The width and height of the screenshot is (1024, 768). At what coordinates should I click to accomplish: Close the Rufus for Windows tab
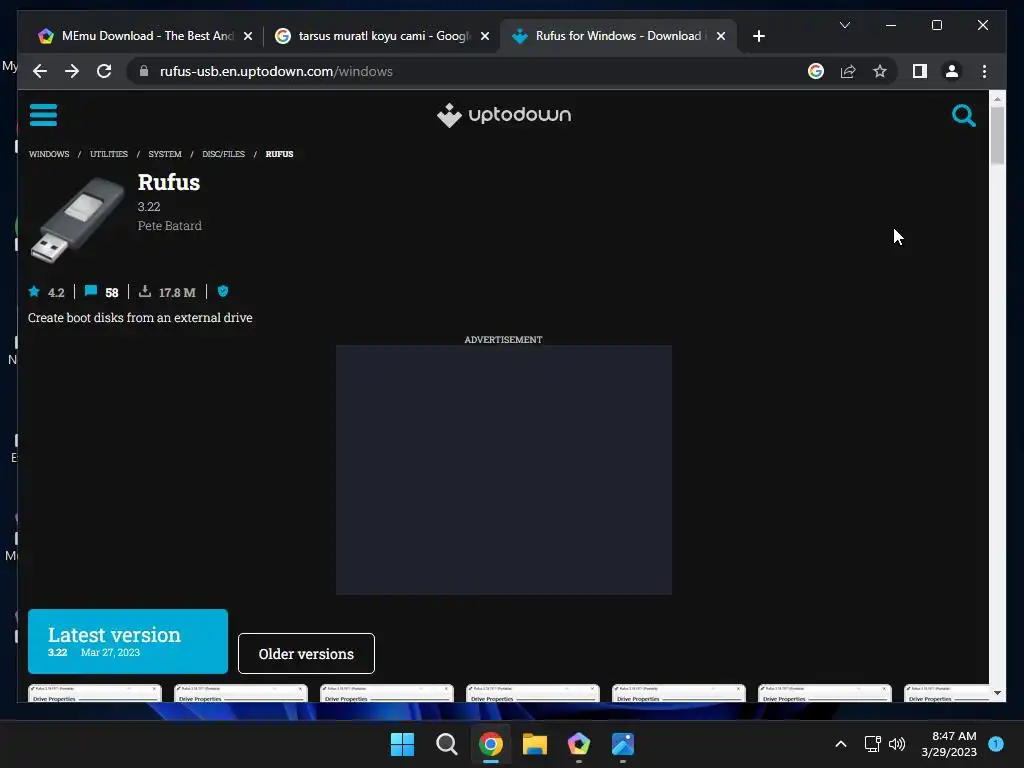pyautogui.click(x=721, y=36)
